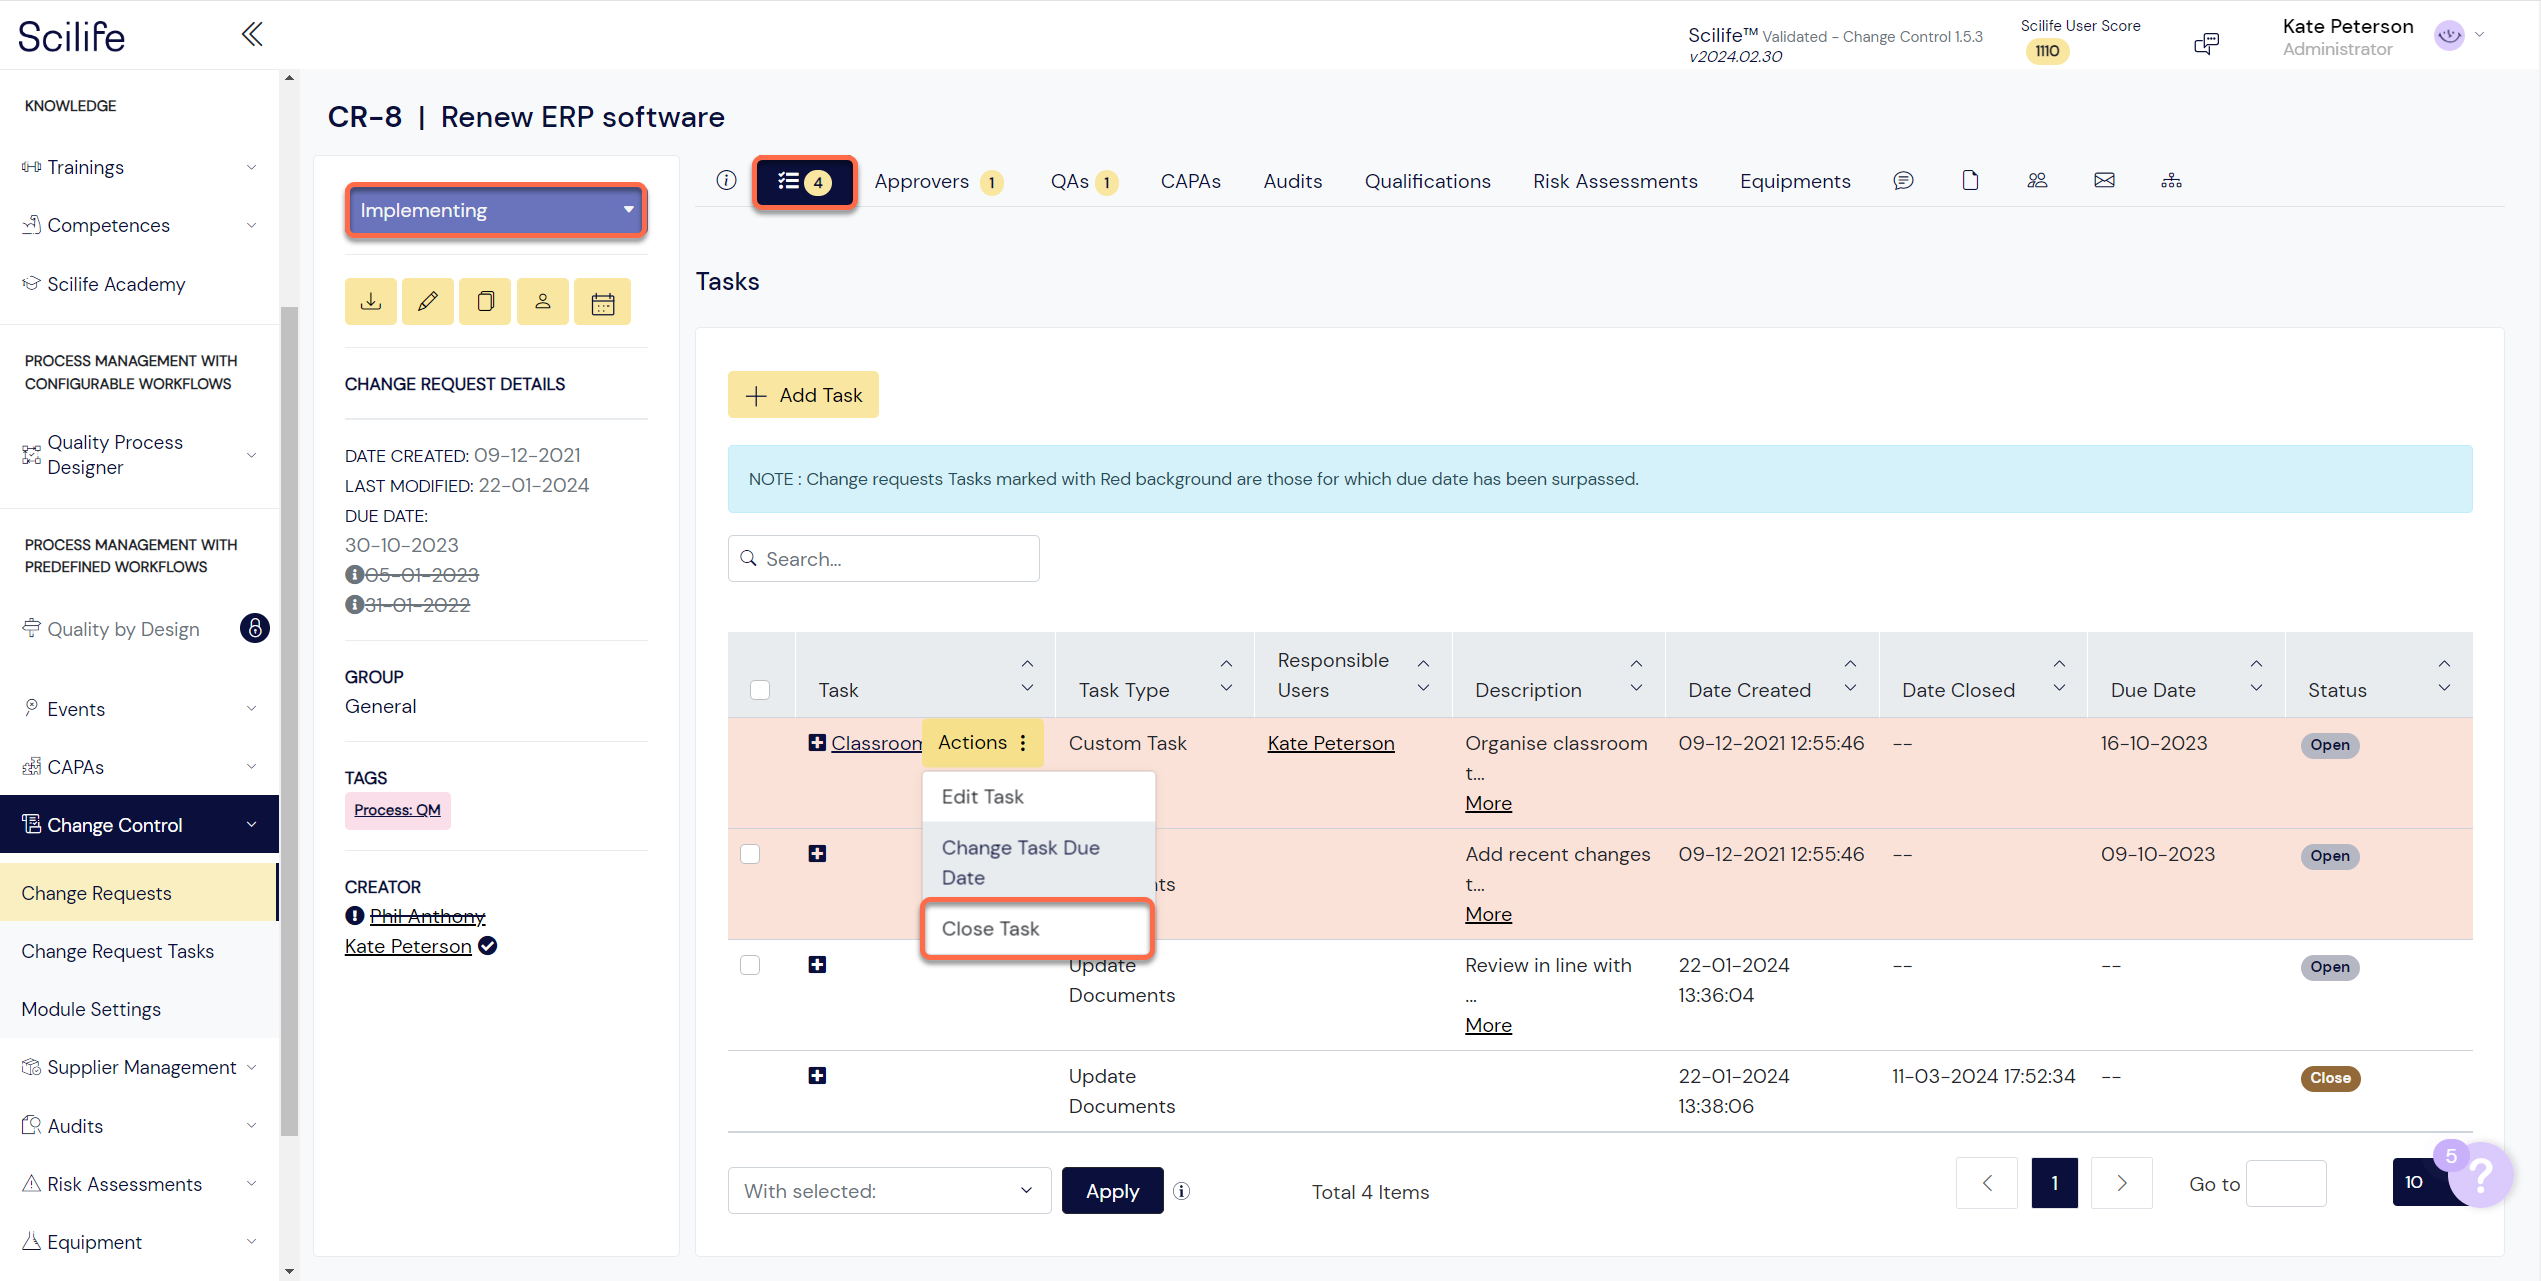Screen dimensions: 2541x1281
Task: Open the With selected dropdown
Action: [x=889, y=1190]
